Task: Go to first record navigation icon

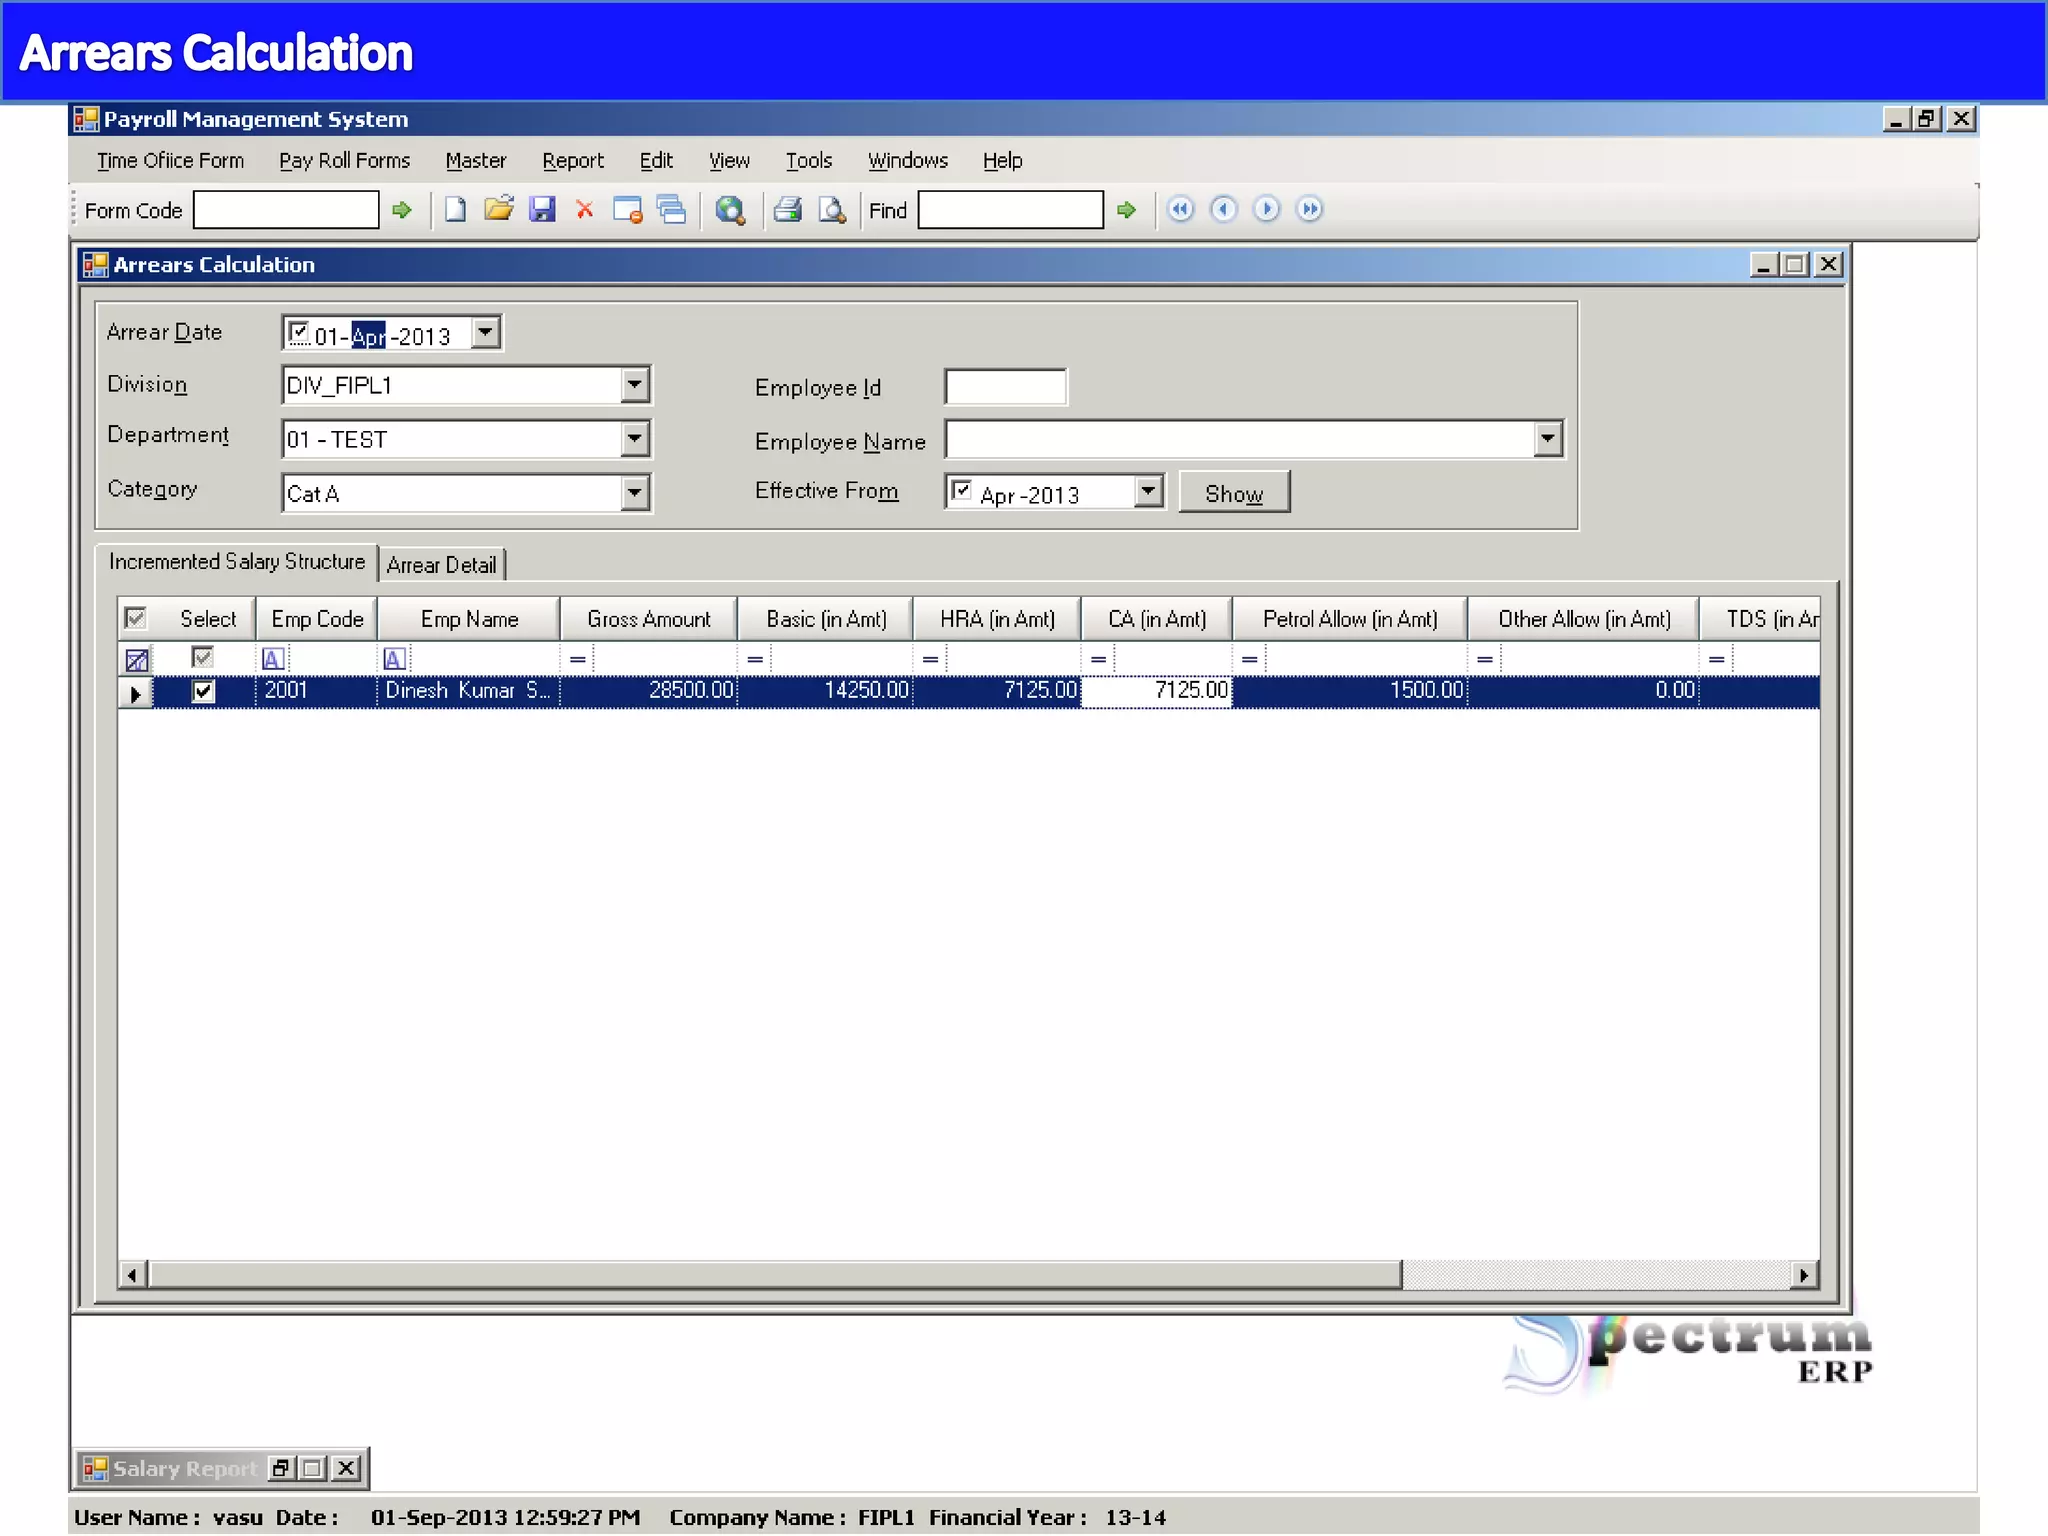Action: click(x=1181, y=209)
